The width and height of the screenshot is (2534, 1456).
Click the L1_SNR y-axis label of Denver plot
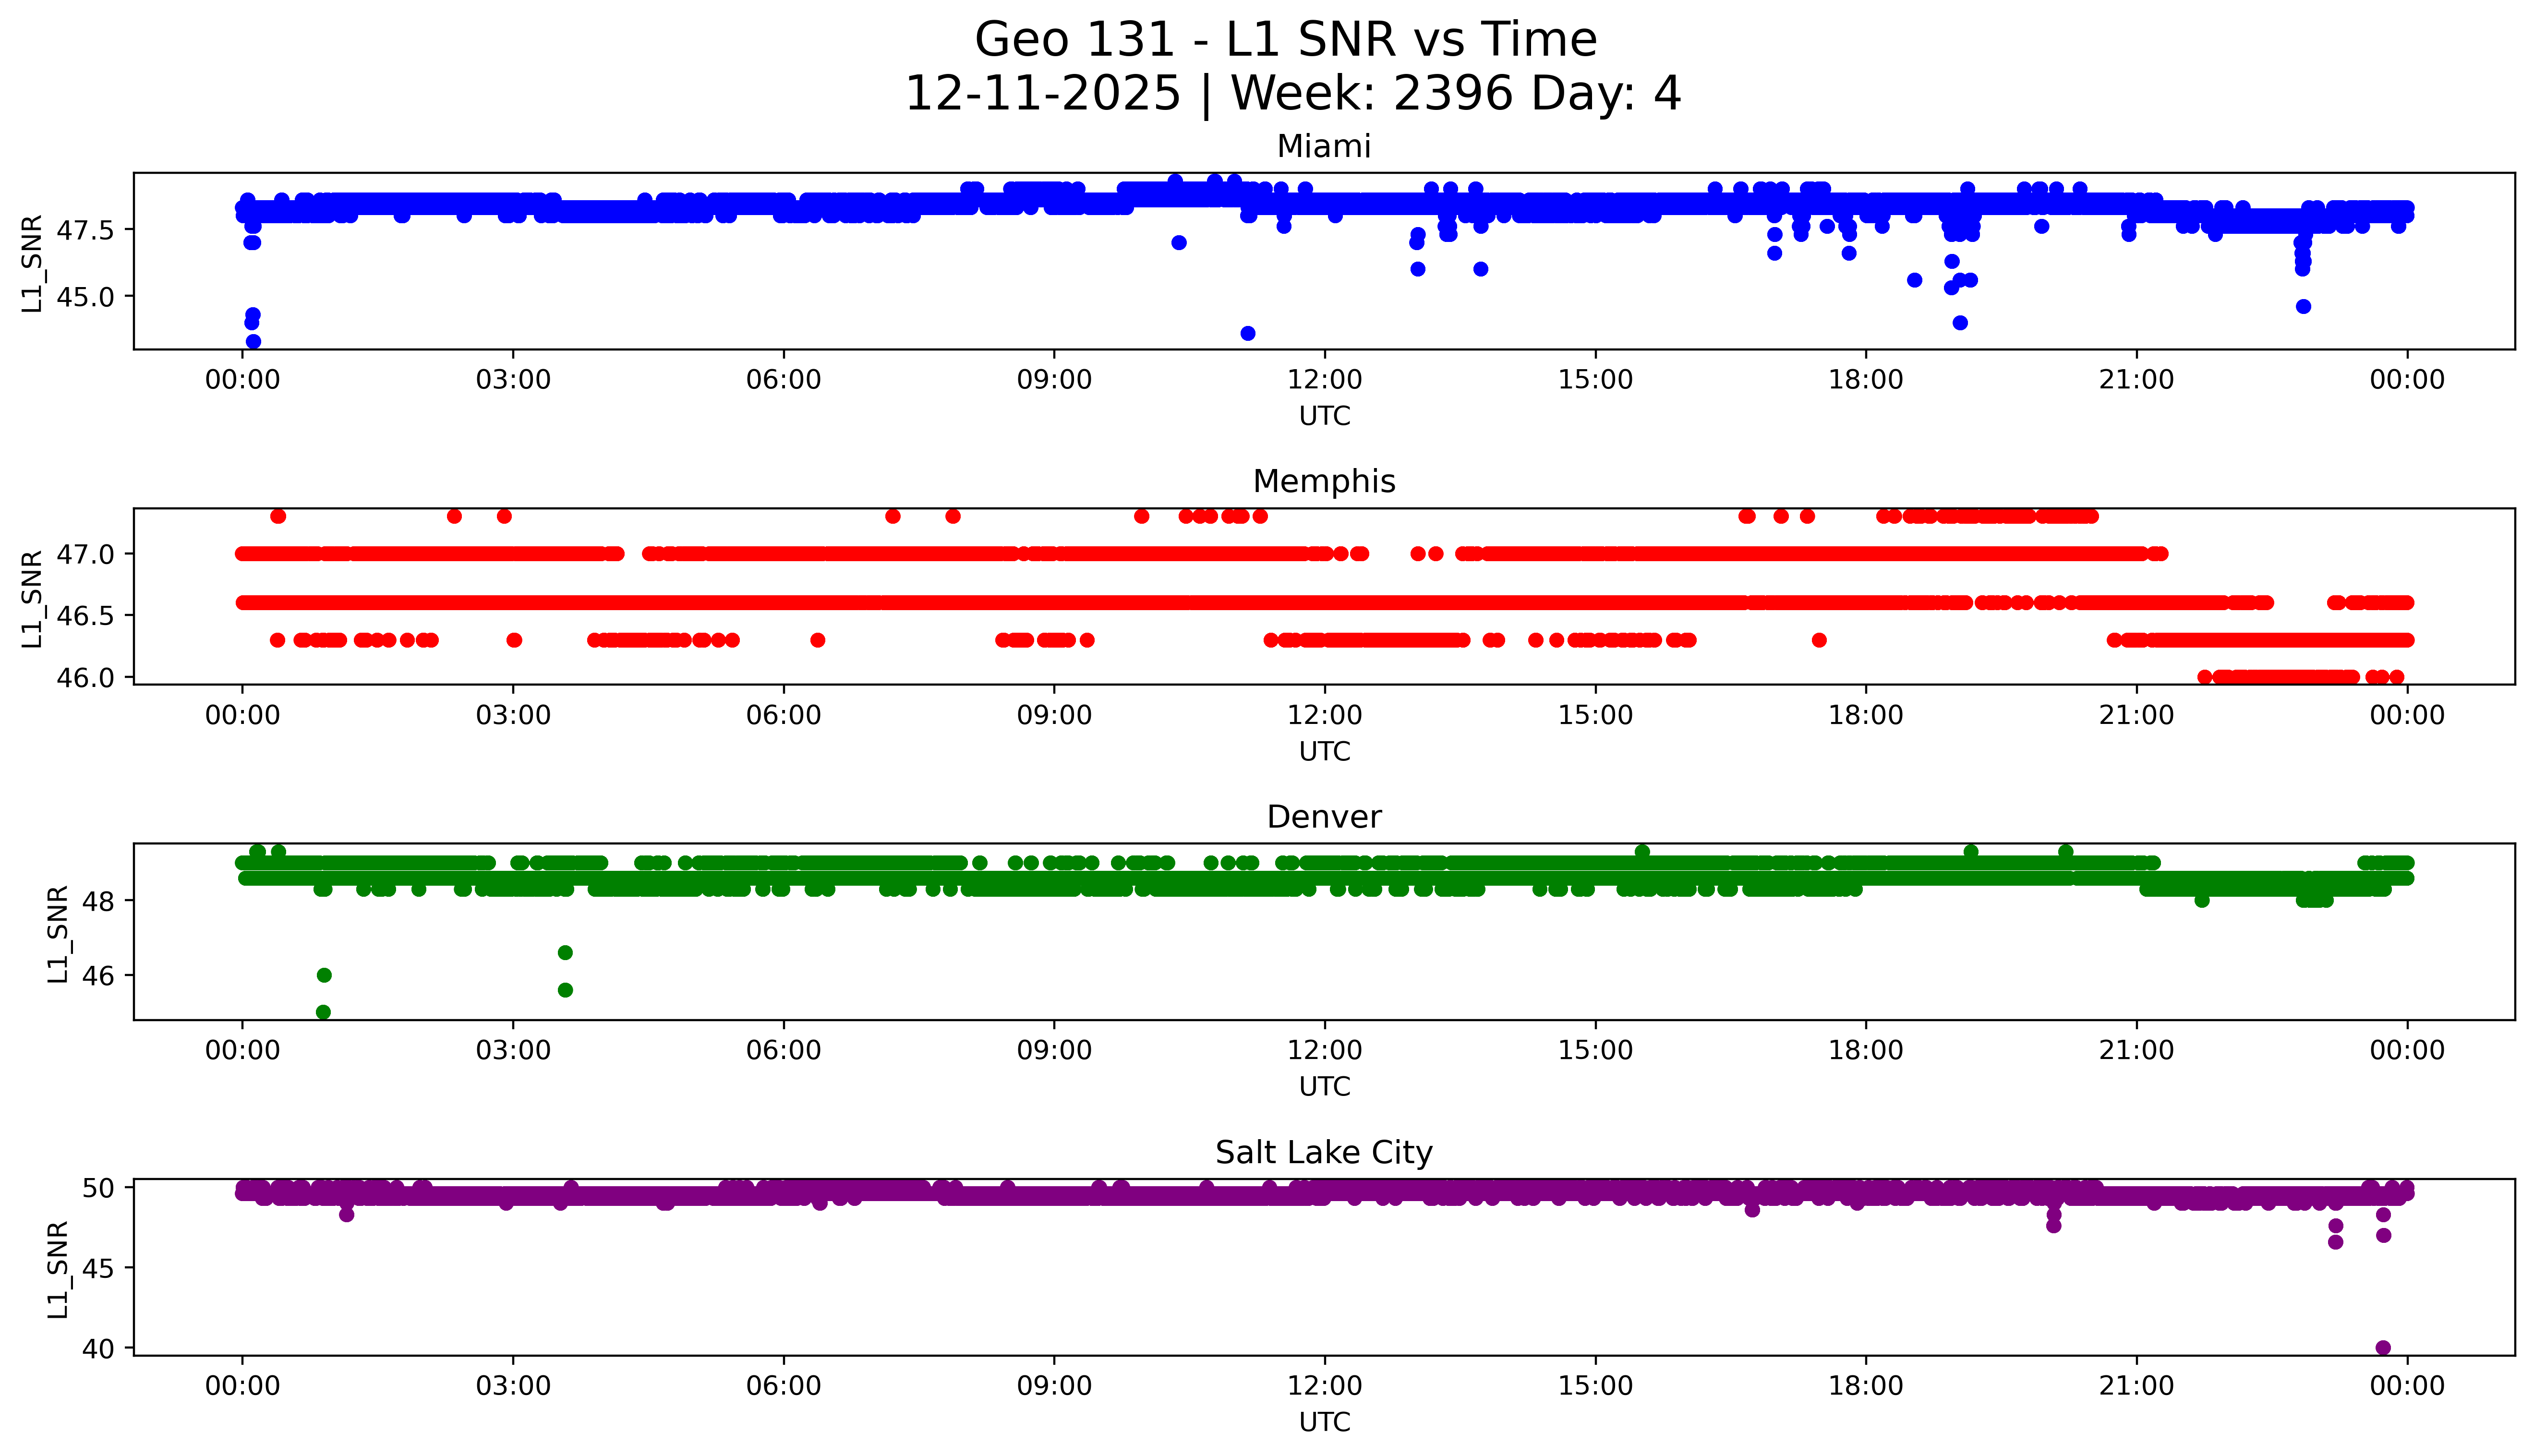click(x=58, y=933)
